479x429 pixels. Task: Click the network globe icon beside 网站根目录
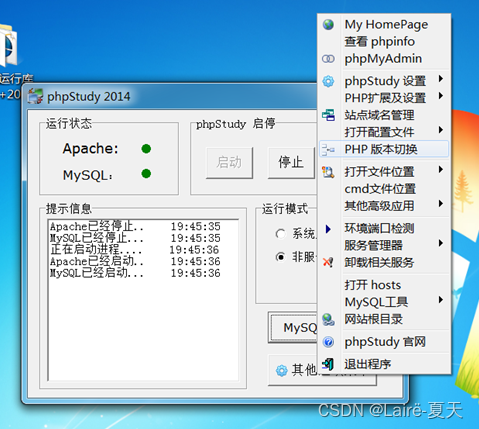328,319
